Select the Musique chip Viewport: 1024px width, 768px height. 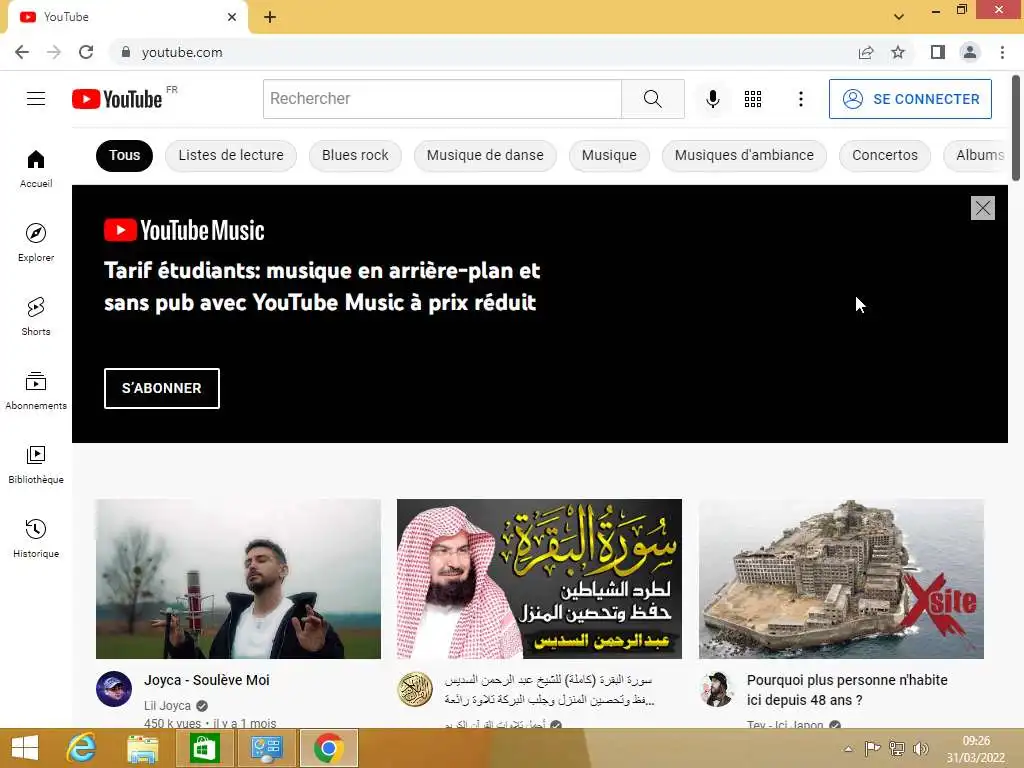click(609, 155)
